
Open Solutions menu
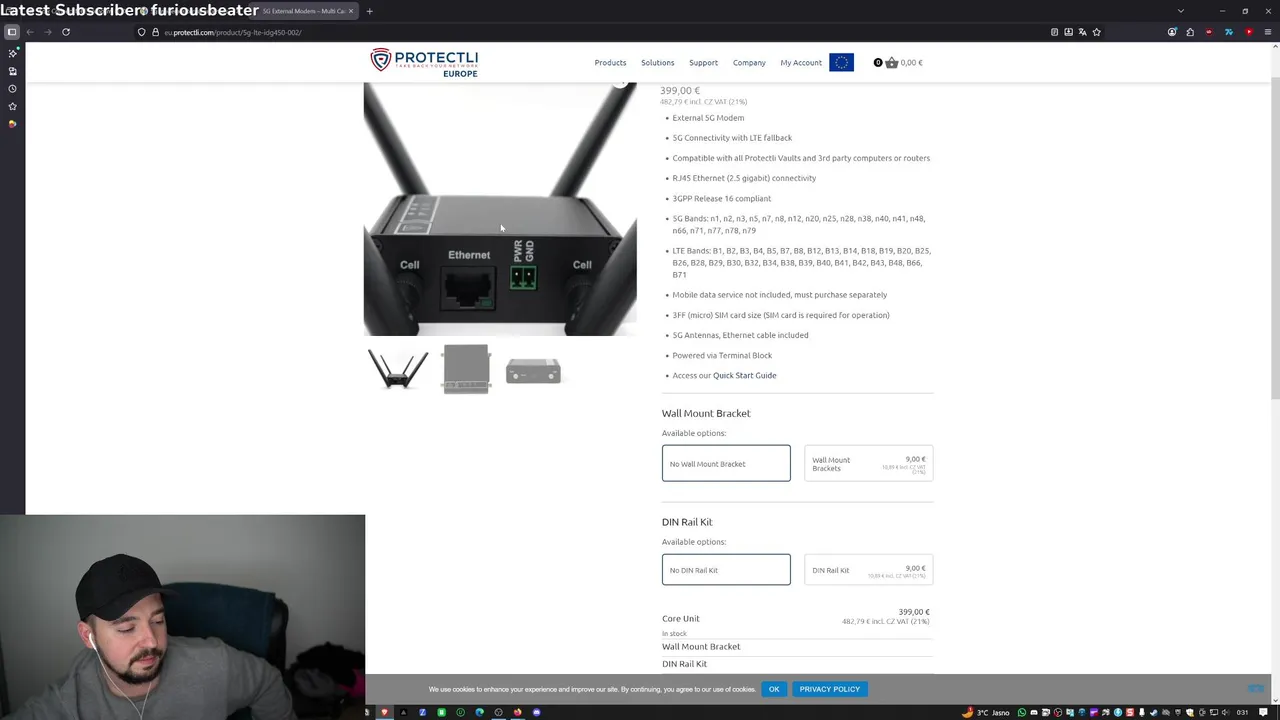click(658, 62)
